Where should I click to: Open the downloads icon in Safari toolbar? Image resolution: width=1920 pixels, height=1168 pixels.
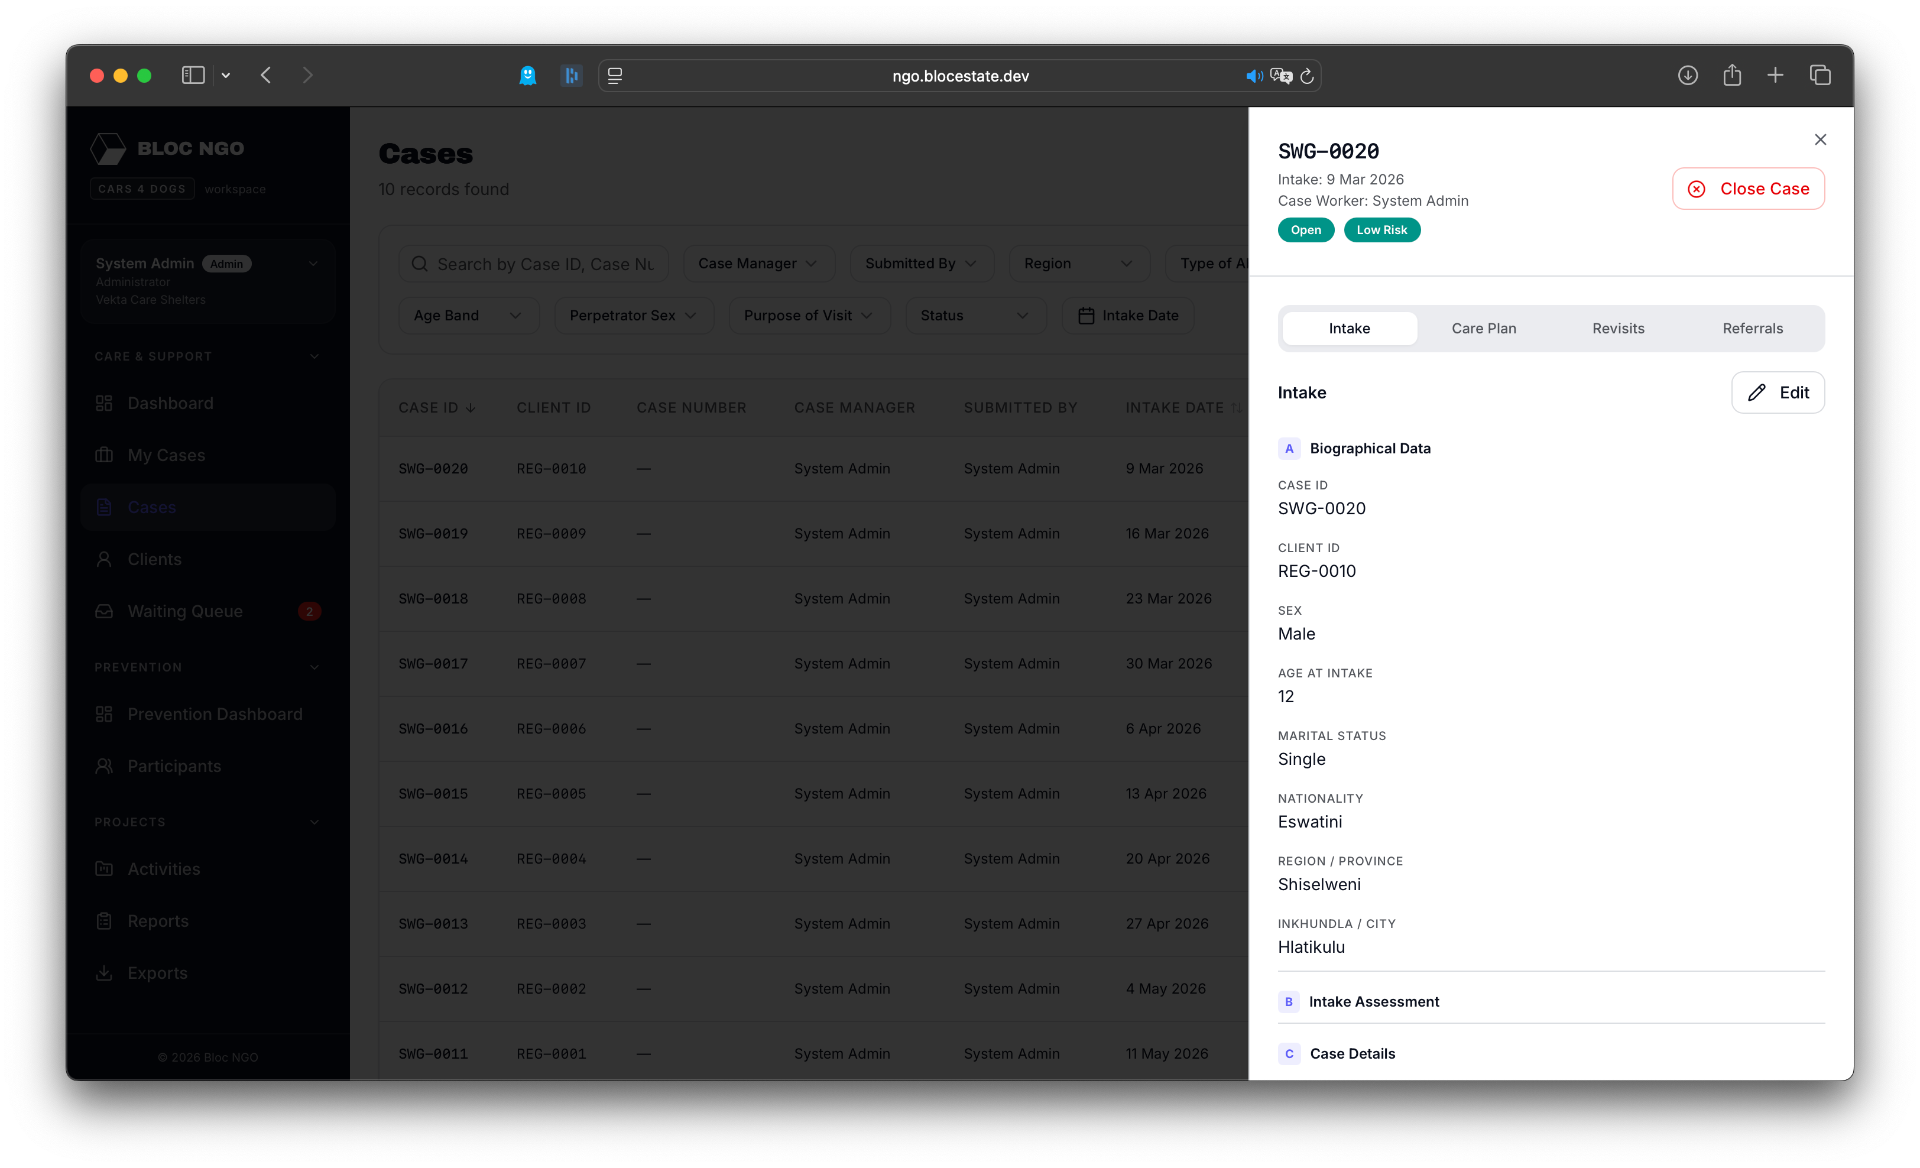(1688, 75)
